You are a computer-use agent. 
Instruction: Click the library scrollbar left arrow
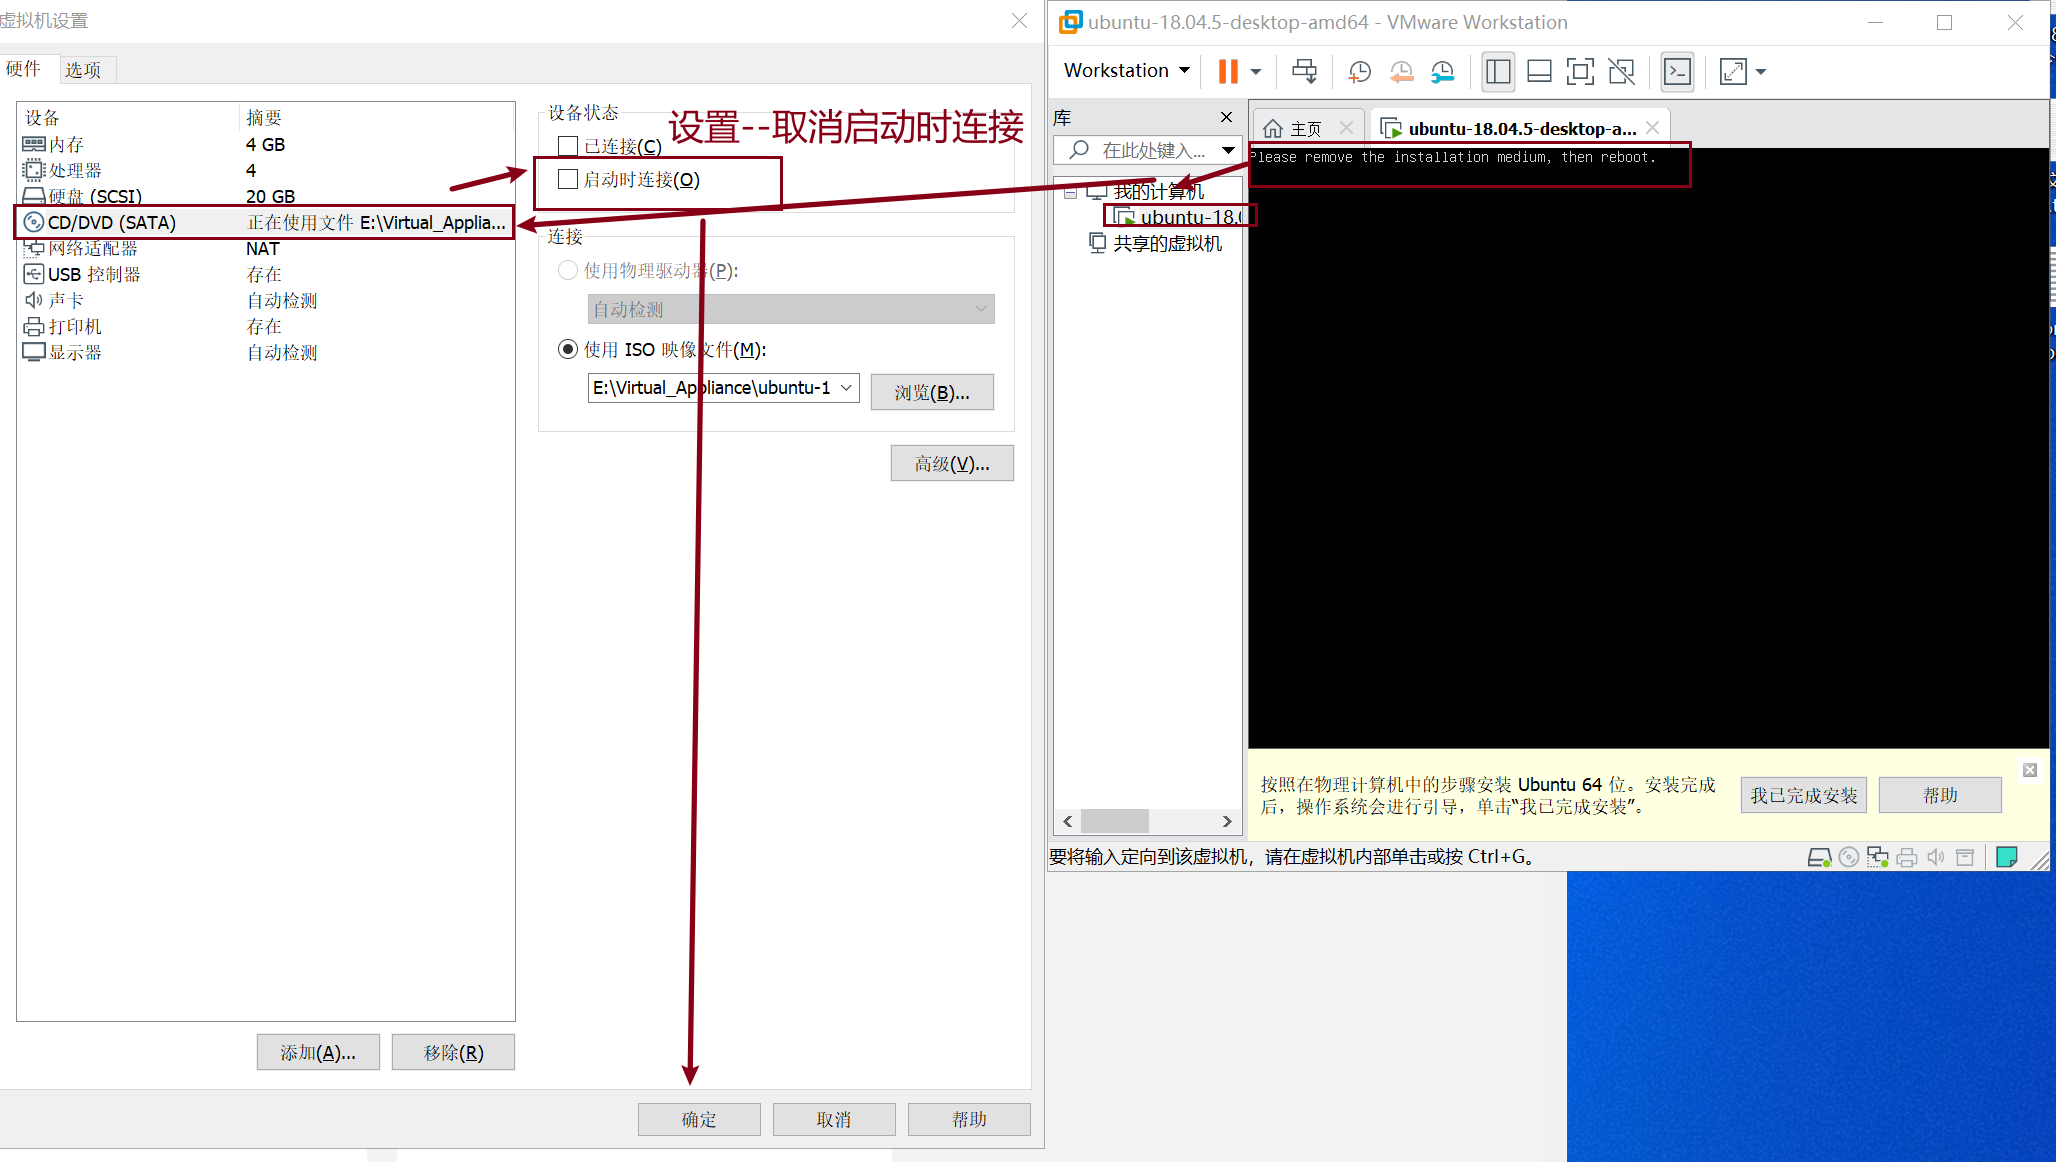1067,821
